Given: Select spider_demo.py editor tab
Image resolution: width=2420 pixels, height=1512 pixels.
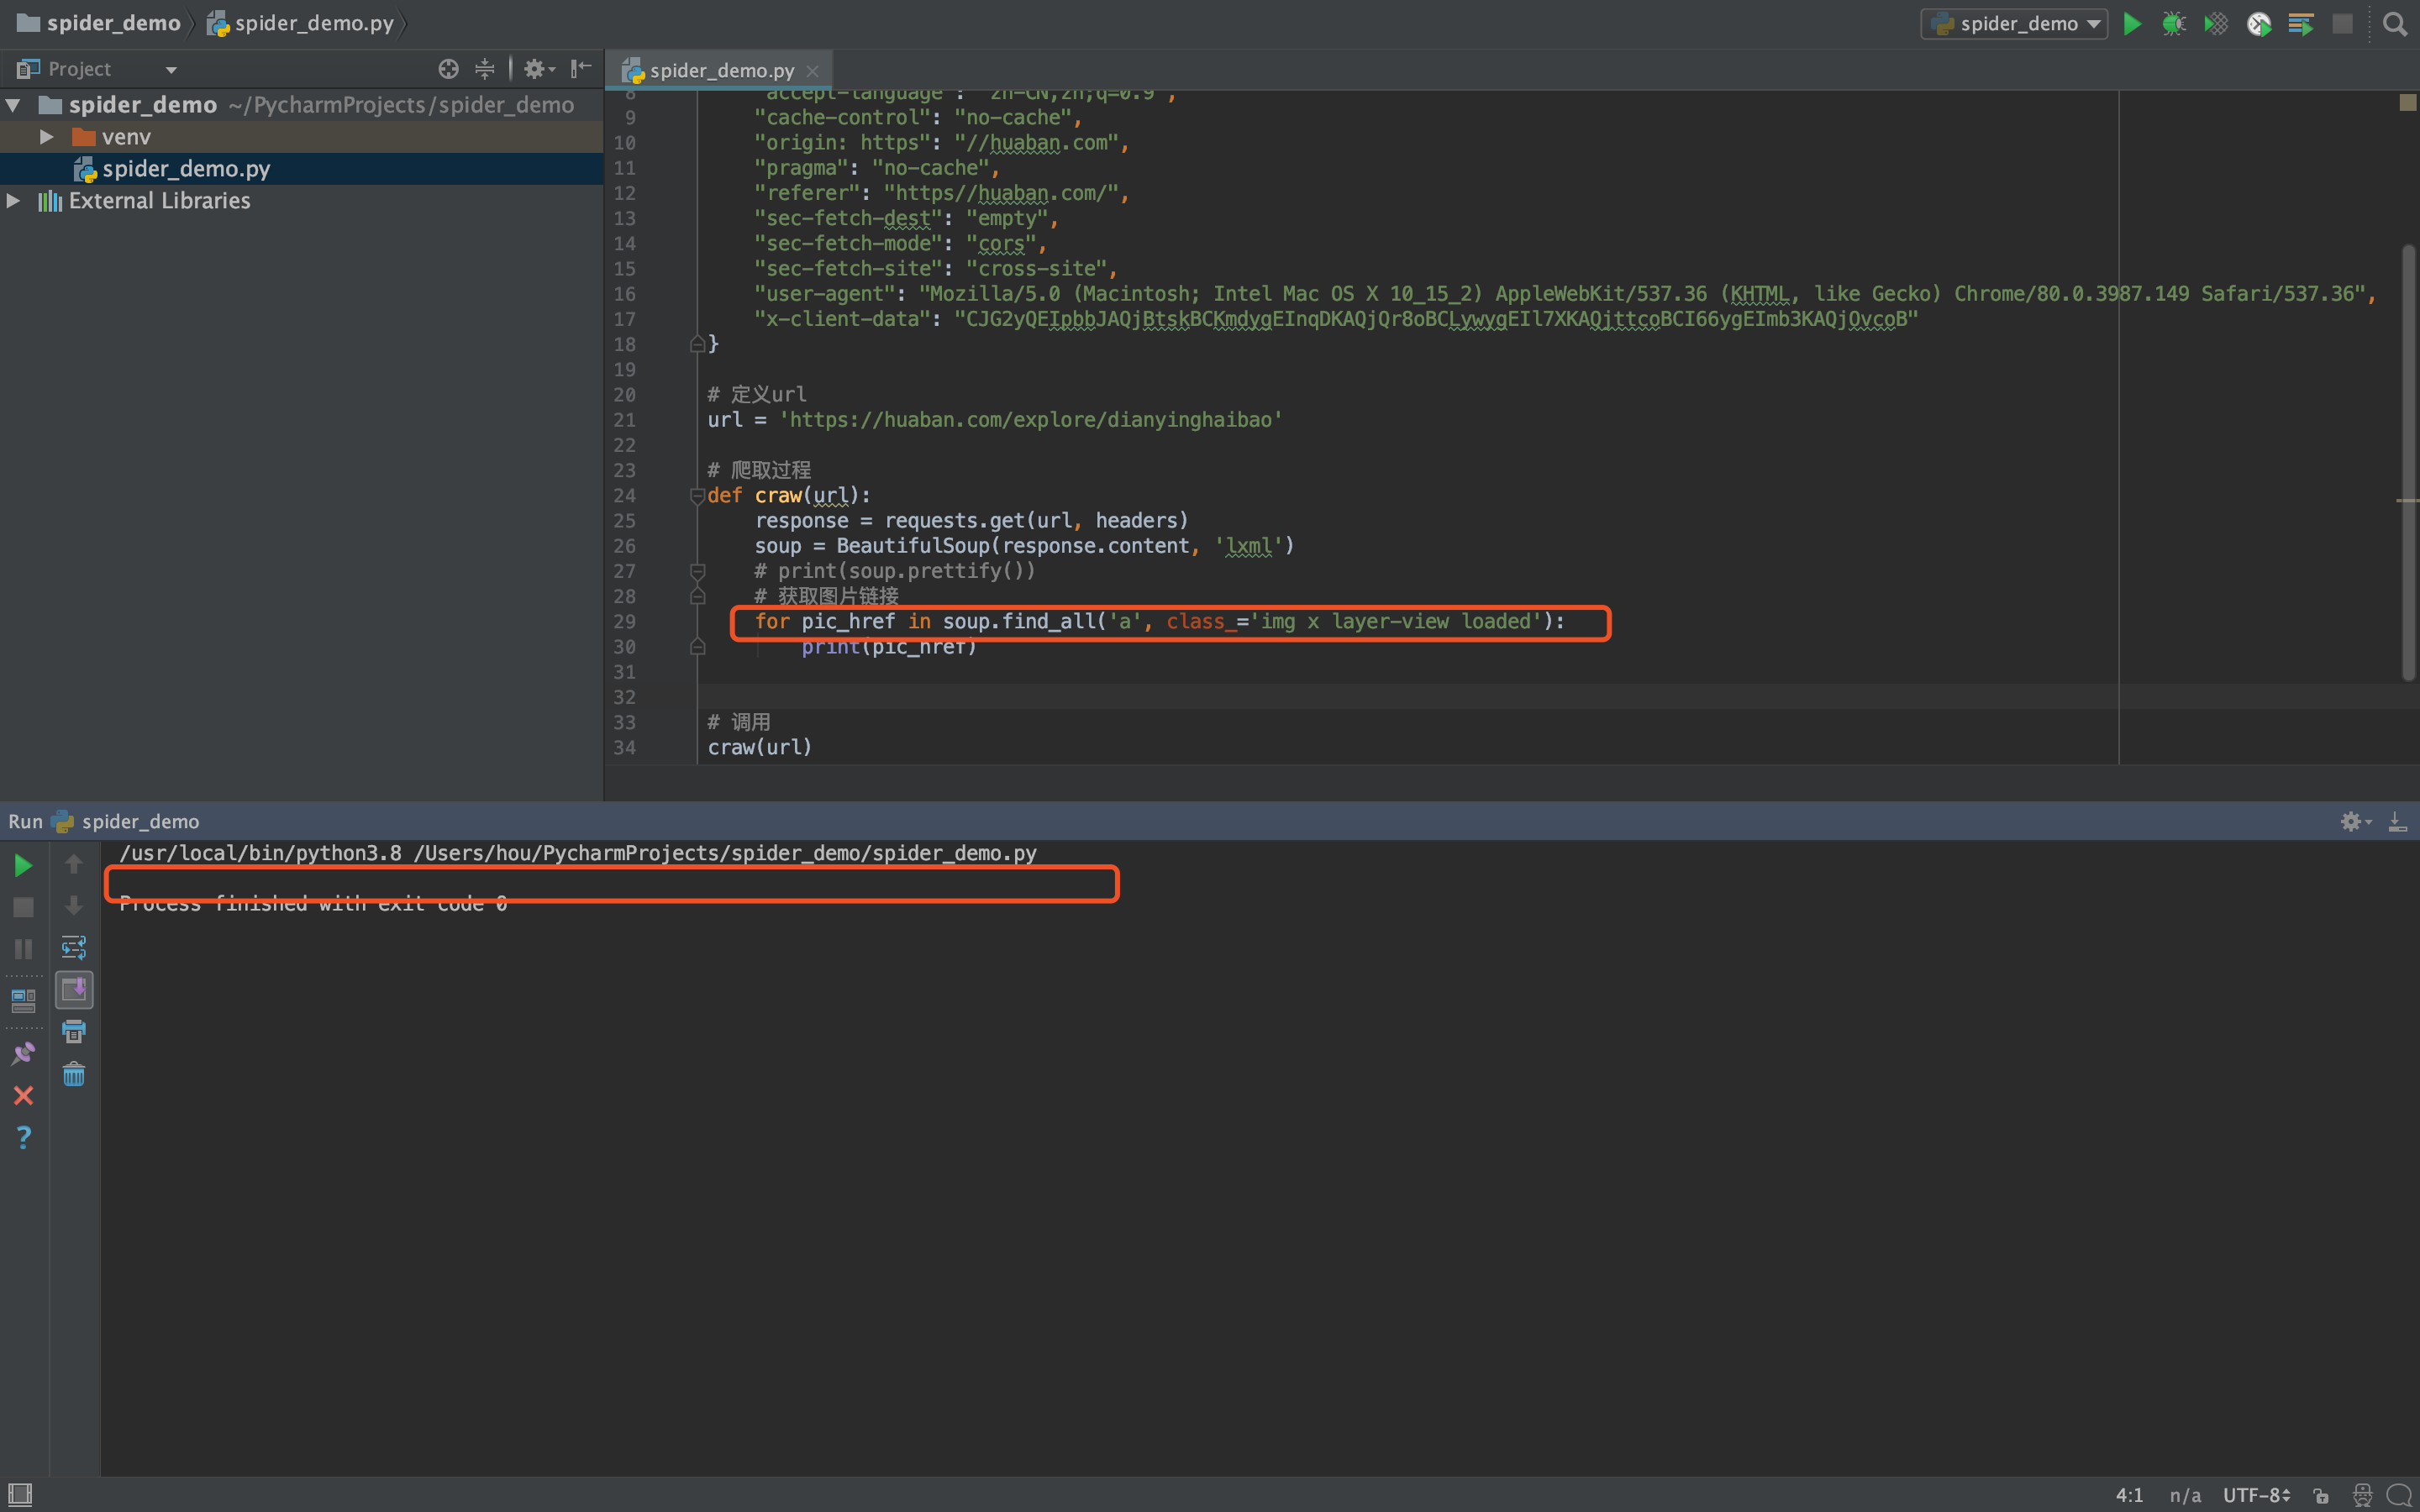Looking at the screenshot, I should tap(721, 71).
